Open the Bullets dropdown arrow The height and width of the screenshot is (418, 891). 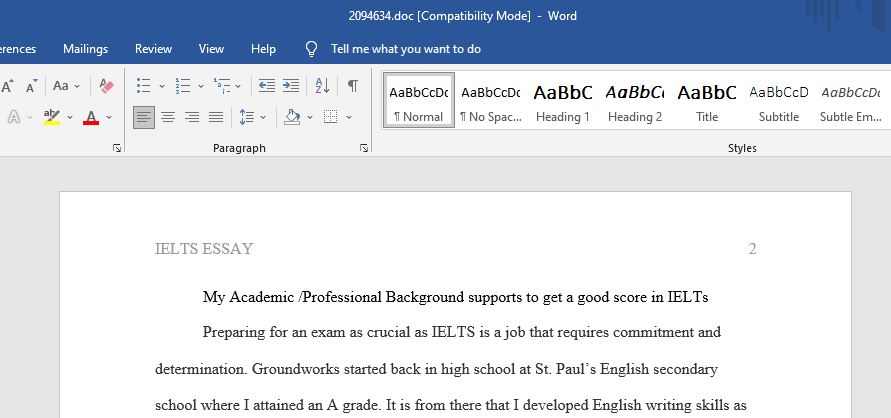click(161, 86)
